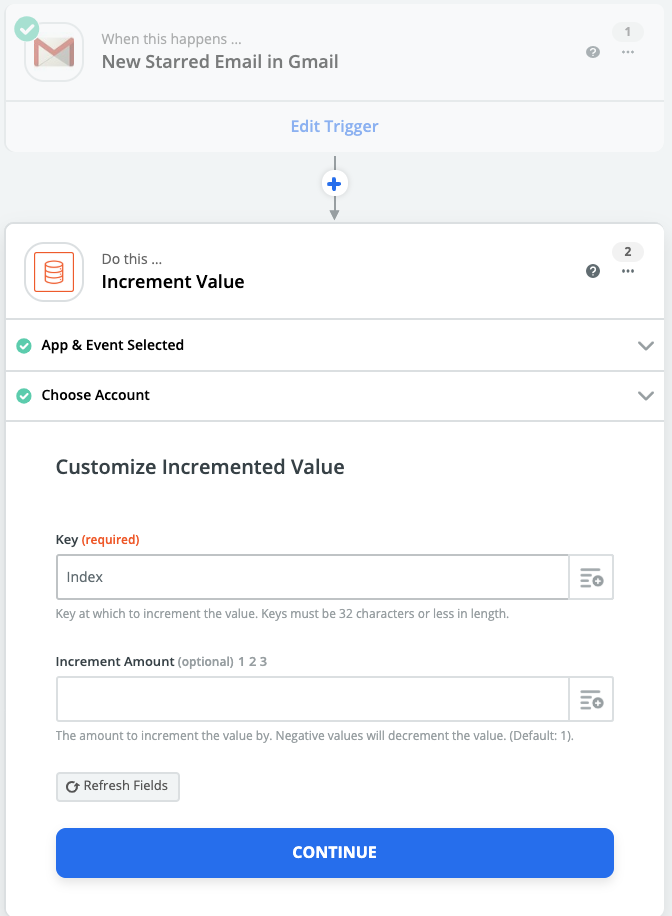The image size is (672, 916).
Task: Select the New Starred Email in Gmail title
Action: (220, 62)
